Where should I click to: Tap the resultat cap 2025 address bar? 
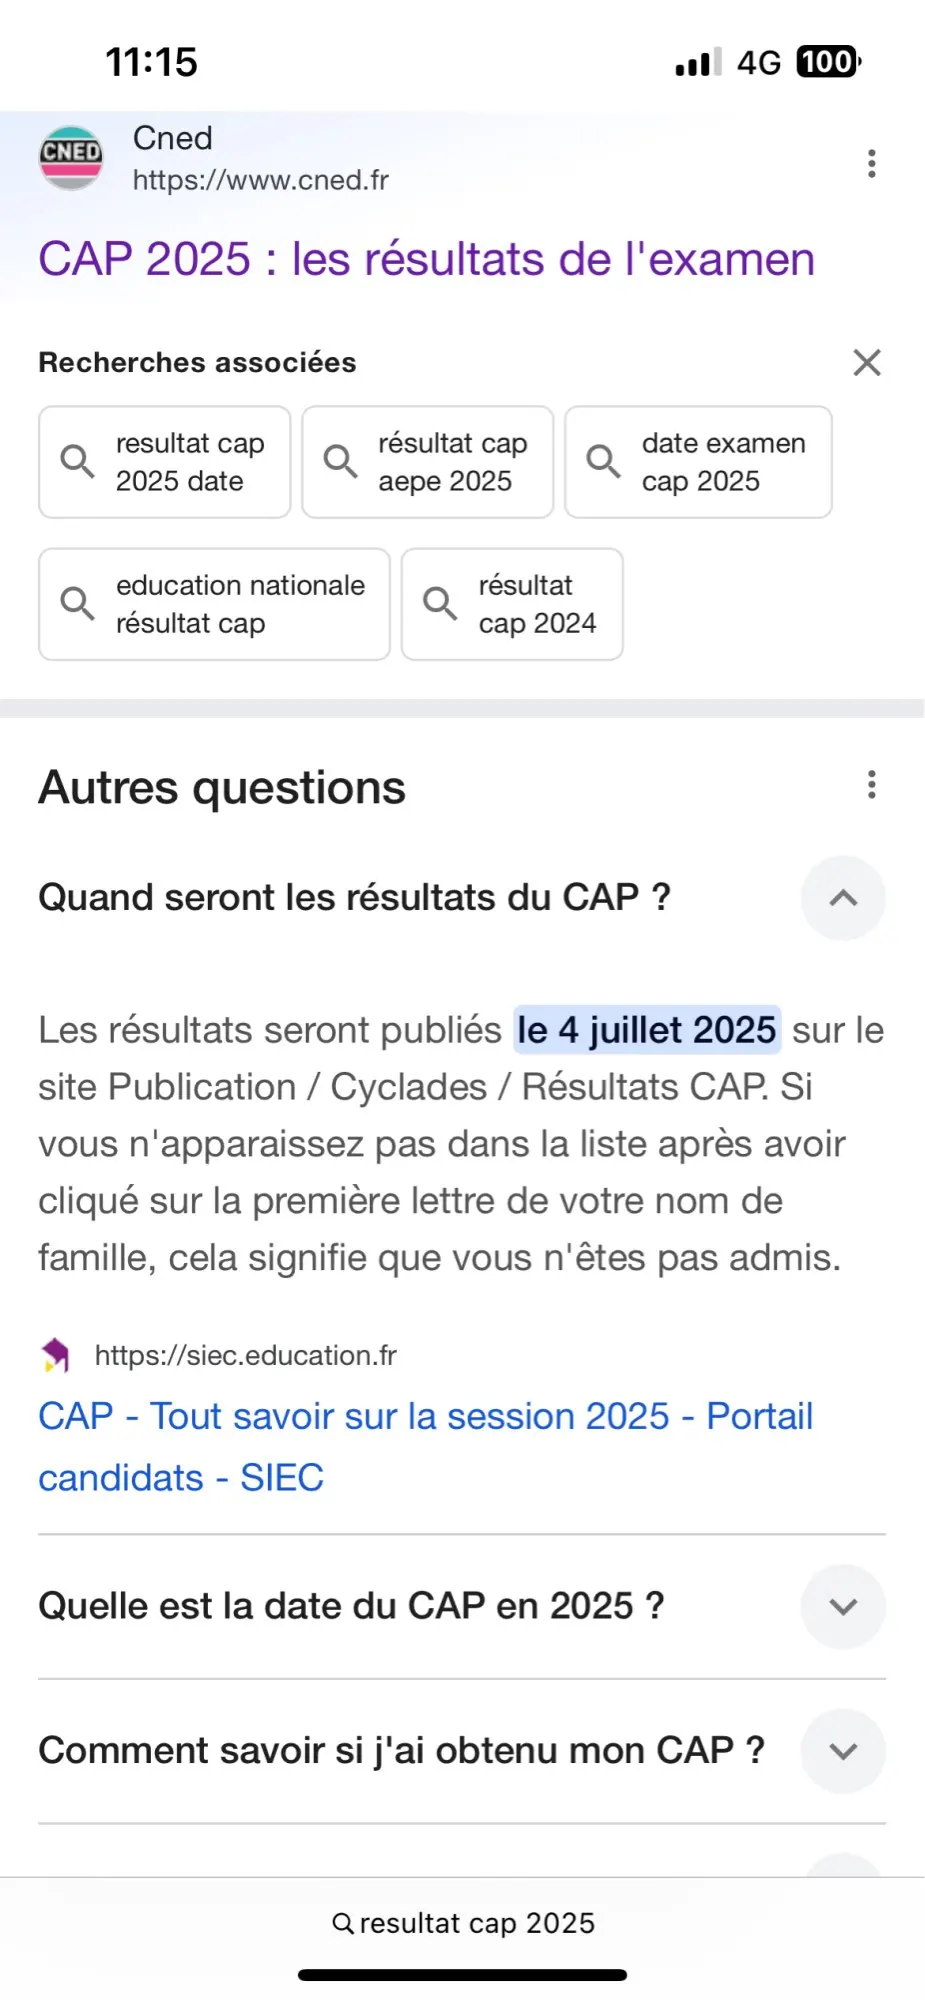coord(476,1923)
